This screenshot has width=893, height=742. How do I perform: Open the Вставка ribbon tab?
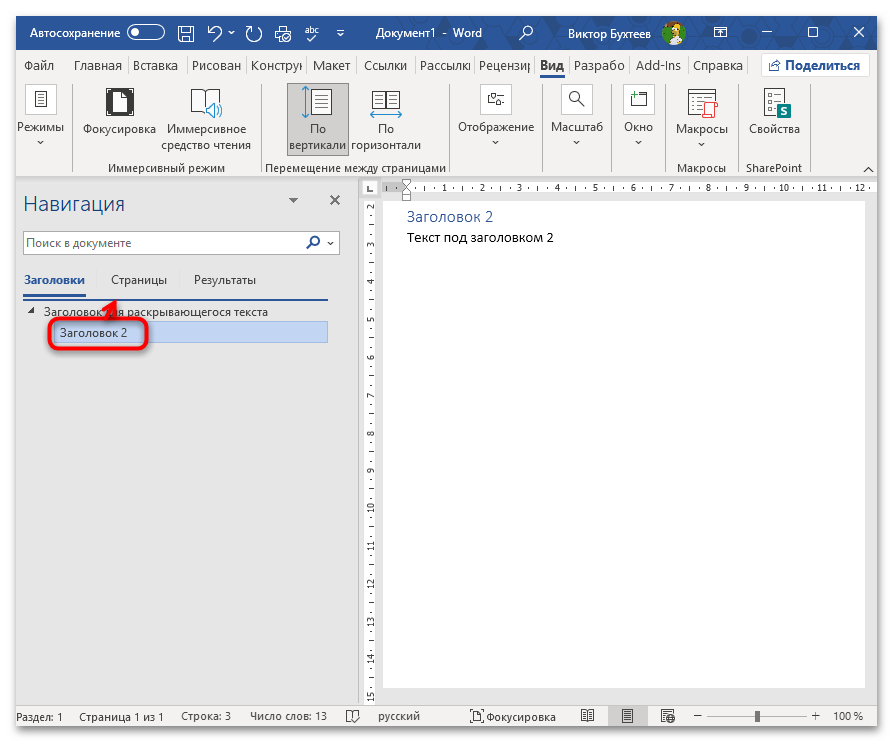click(155, 66)
